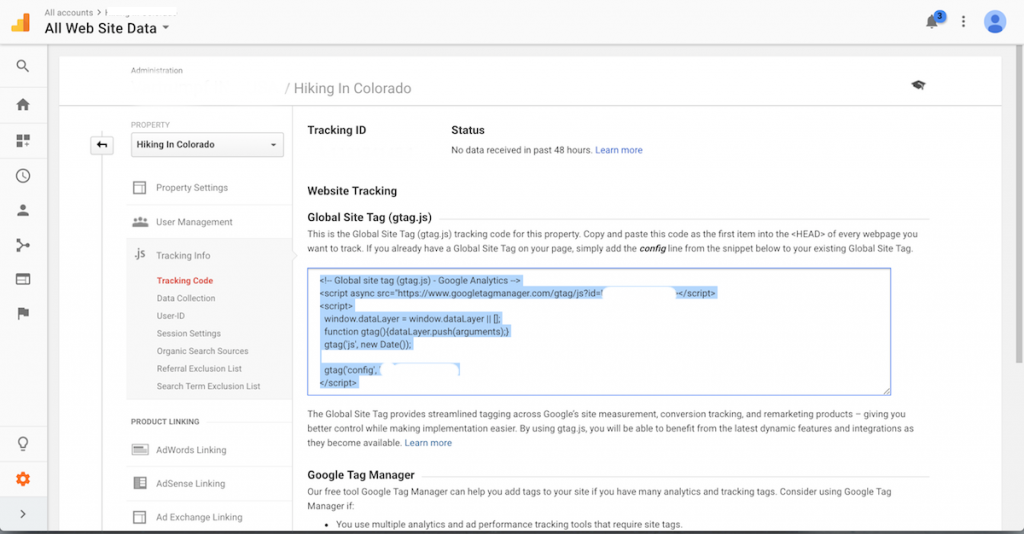Click the User Management people icon
The width and height of the screenshot is (1024, 534).
[140, 222]
